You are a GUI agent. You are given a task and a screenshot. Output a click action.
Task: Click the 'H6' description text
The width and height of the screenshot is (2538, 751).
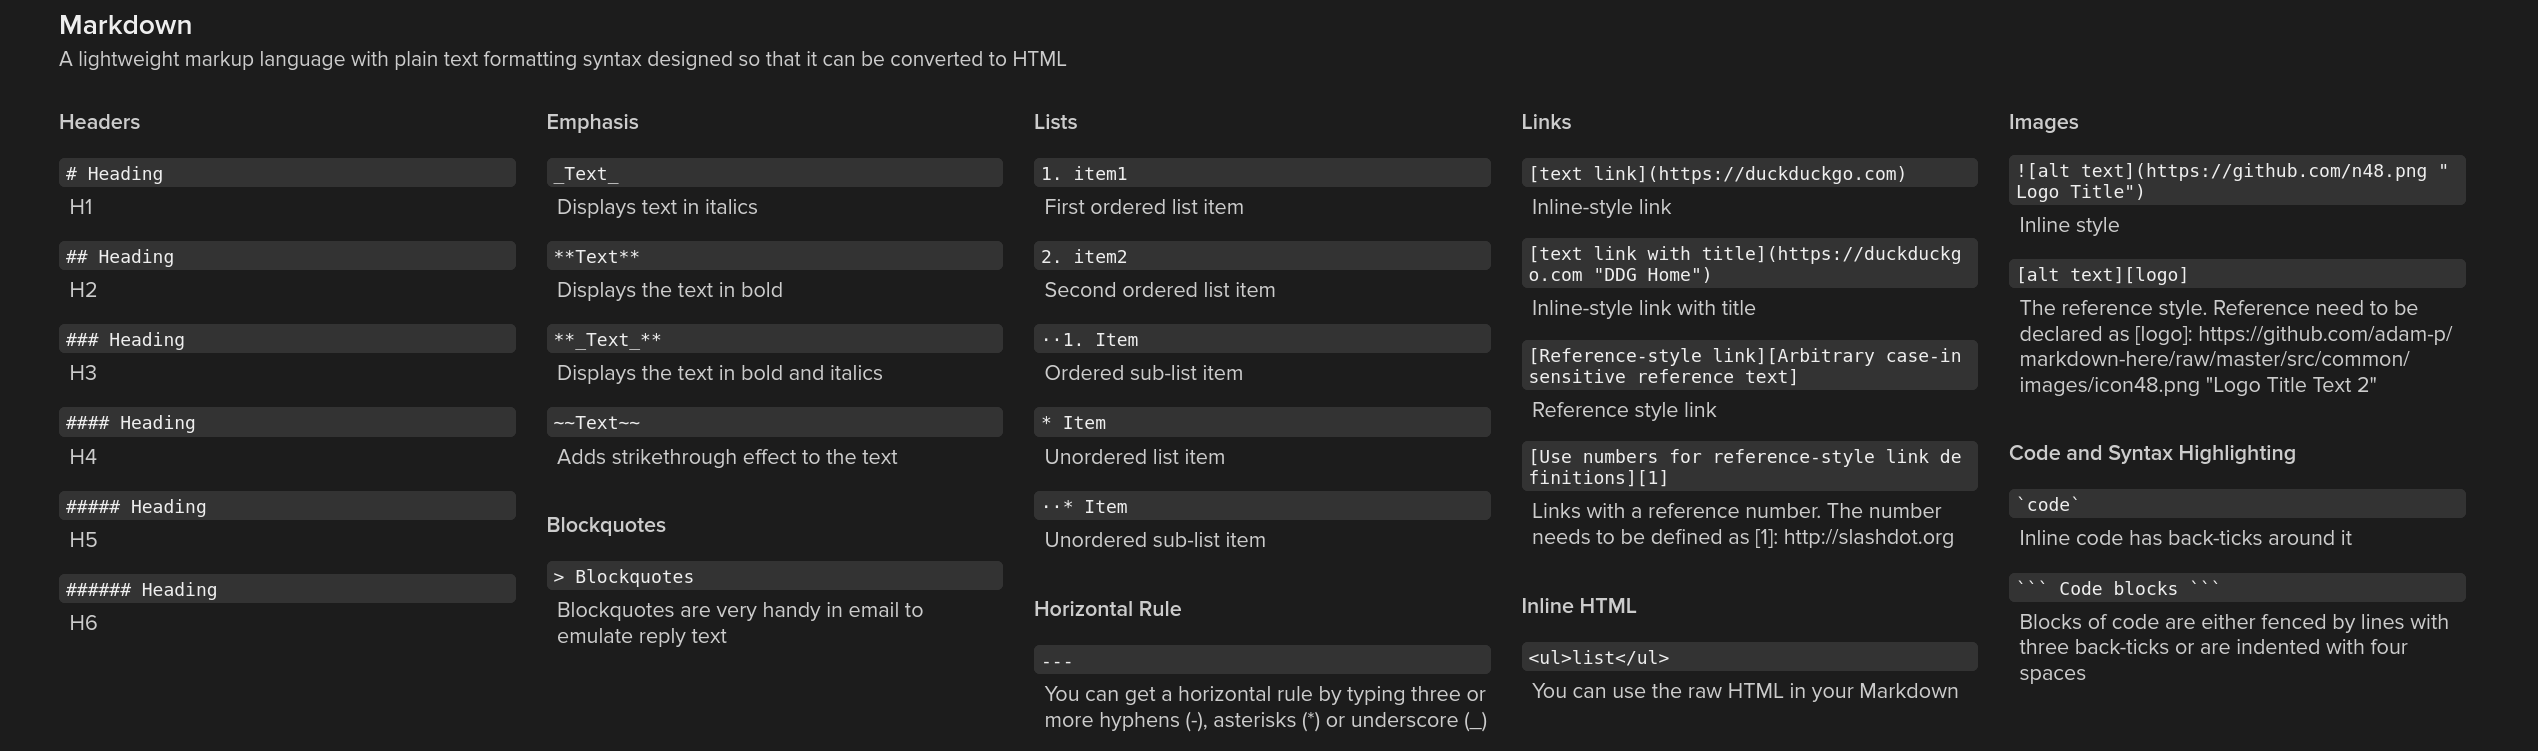[x=83, y=623]
